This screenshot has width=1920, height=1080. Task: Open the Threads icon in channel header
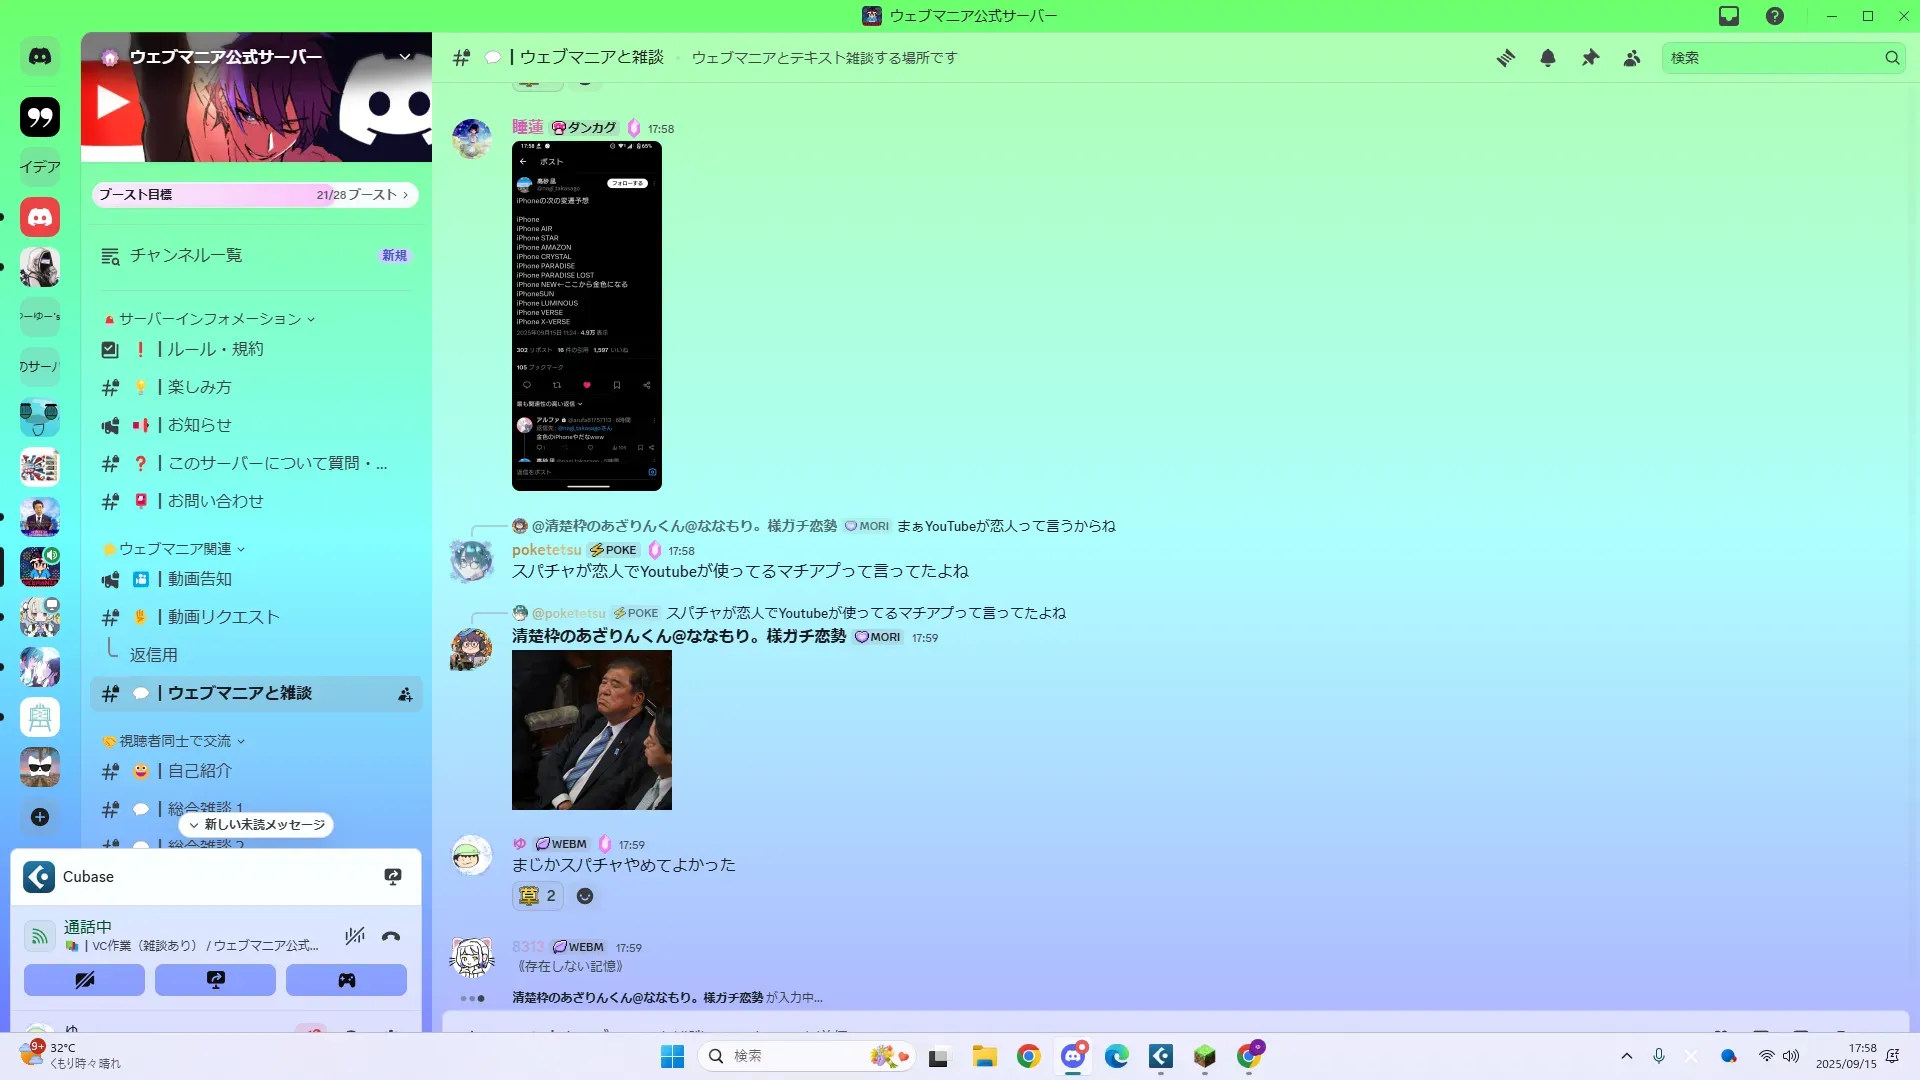point(1505,58)
